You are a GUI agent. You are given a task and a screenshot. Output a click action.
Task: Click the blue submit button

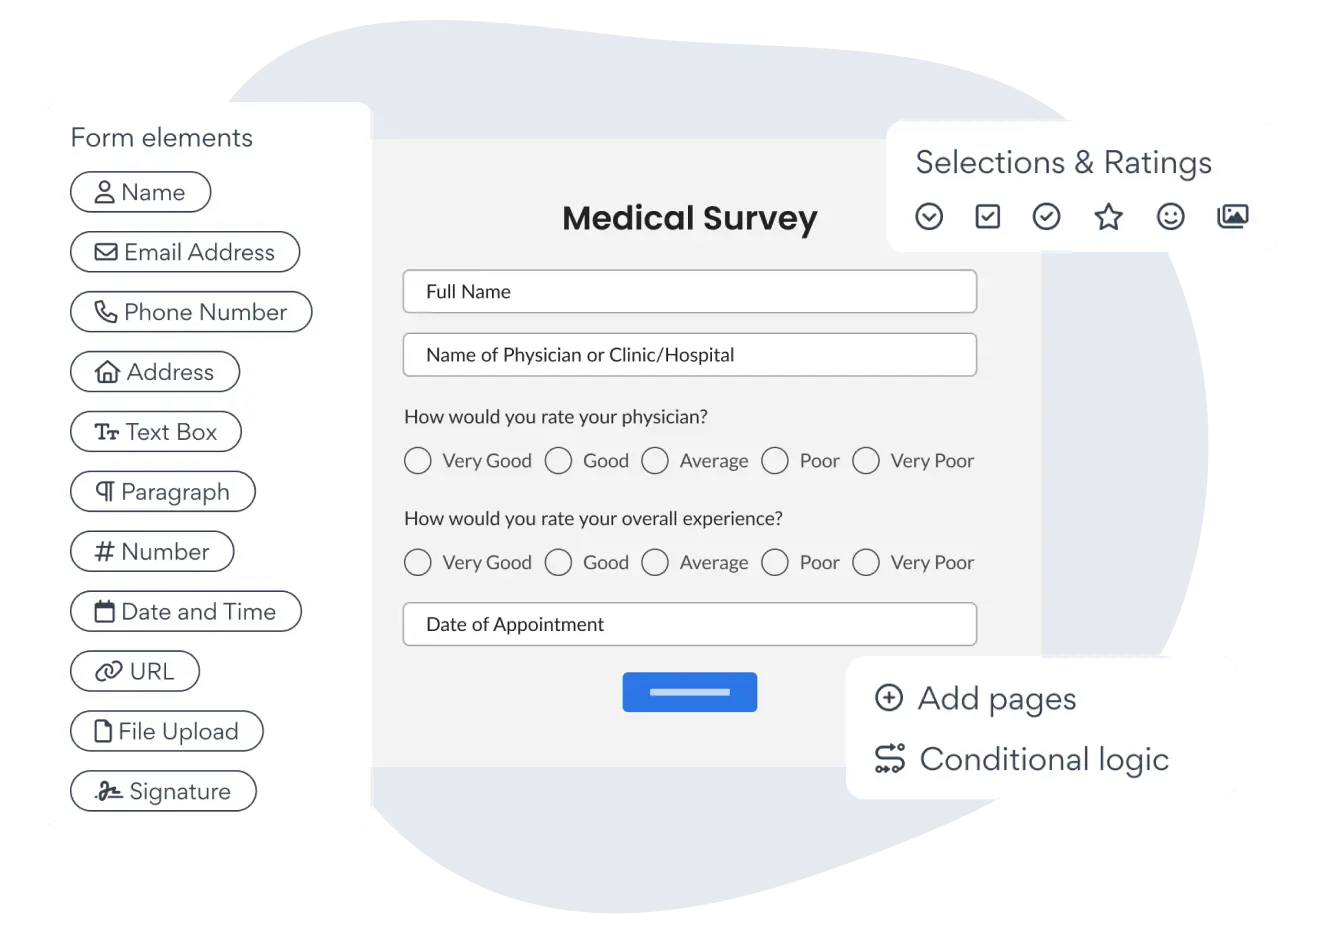tap(689, 692)
